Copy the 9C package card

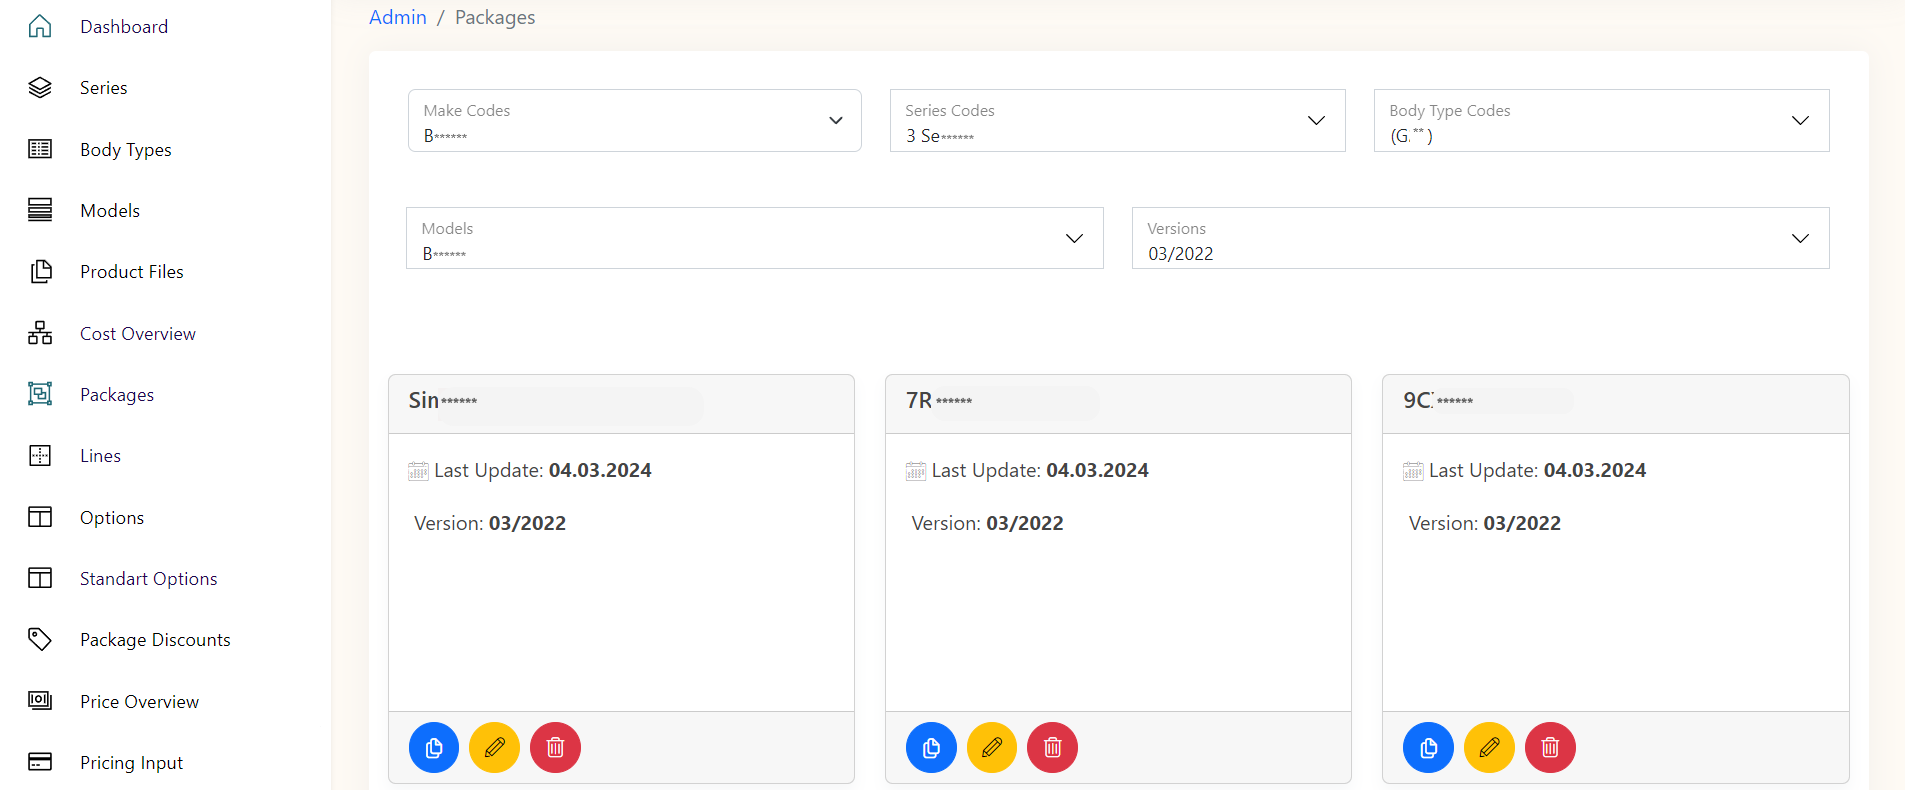pyautogui.click(x=1429, y=748)
